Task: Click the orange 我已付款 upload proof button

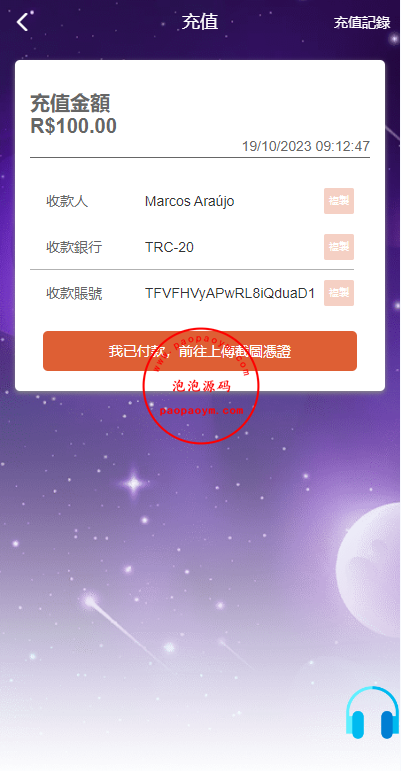Action: [x=200, y=351]
